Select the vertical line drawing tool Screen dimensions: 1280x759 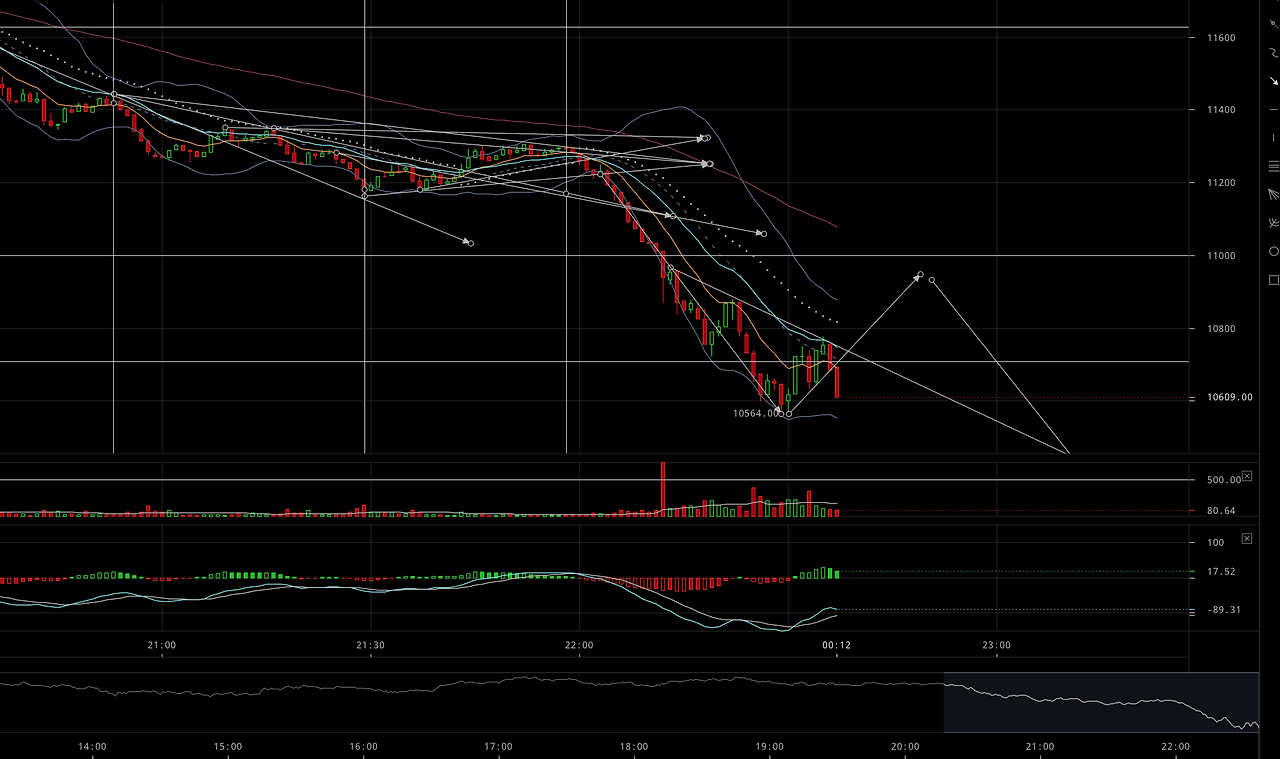(x=1274, y=138)
